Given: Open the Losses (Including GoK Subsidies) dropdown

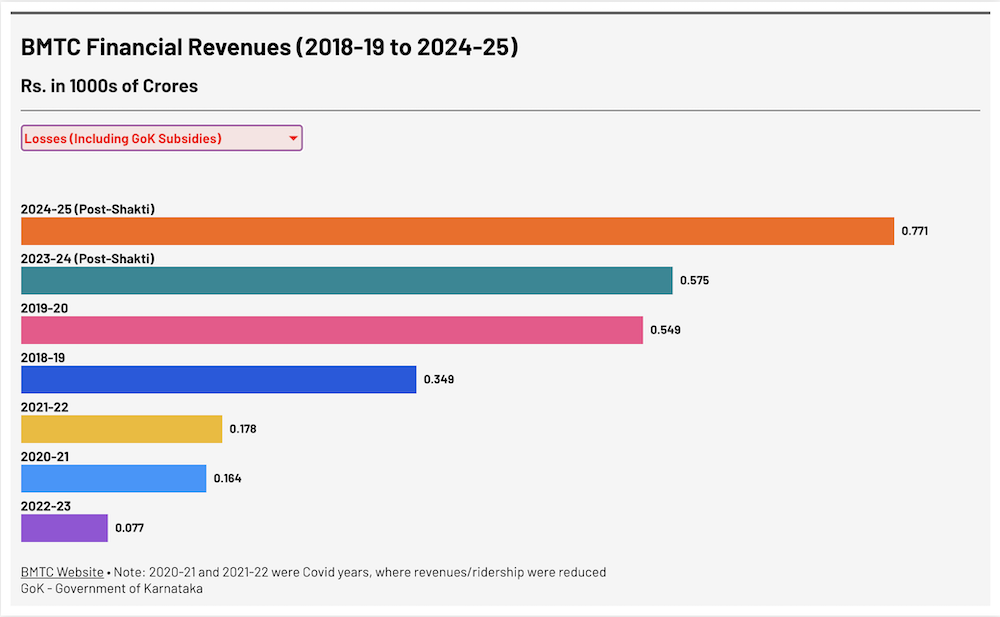Looking at the screenshot, I should (x=160, y=139).
